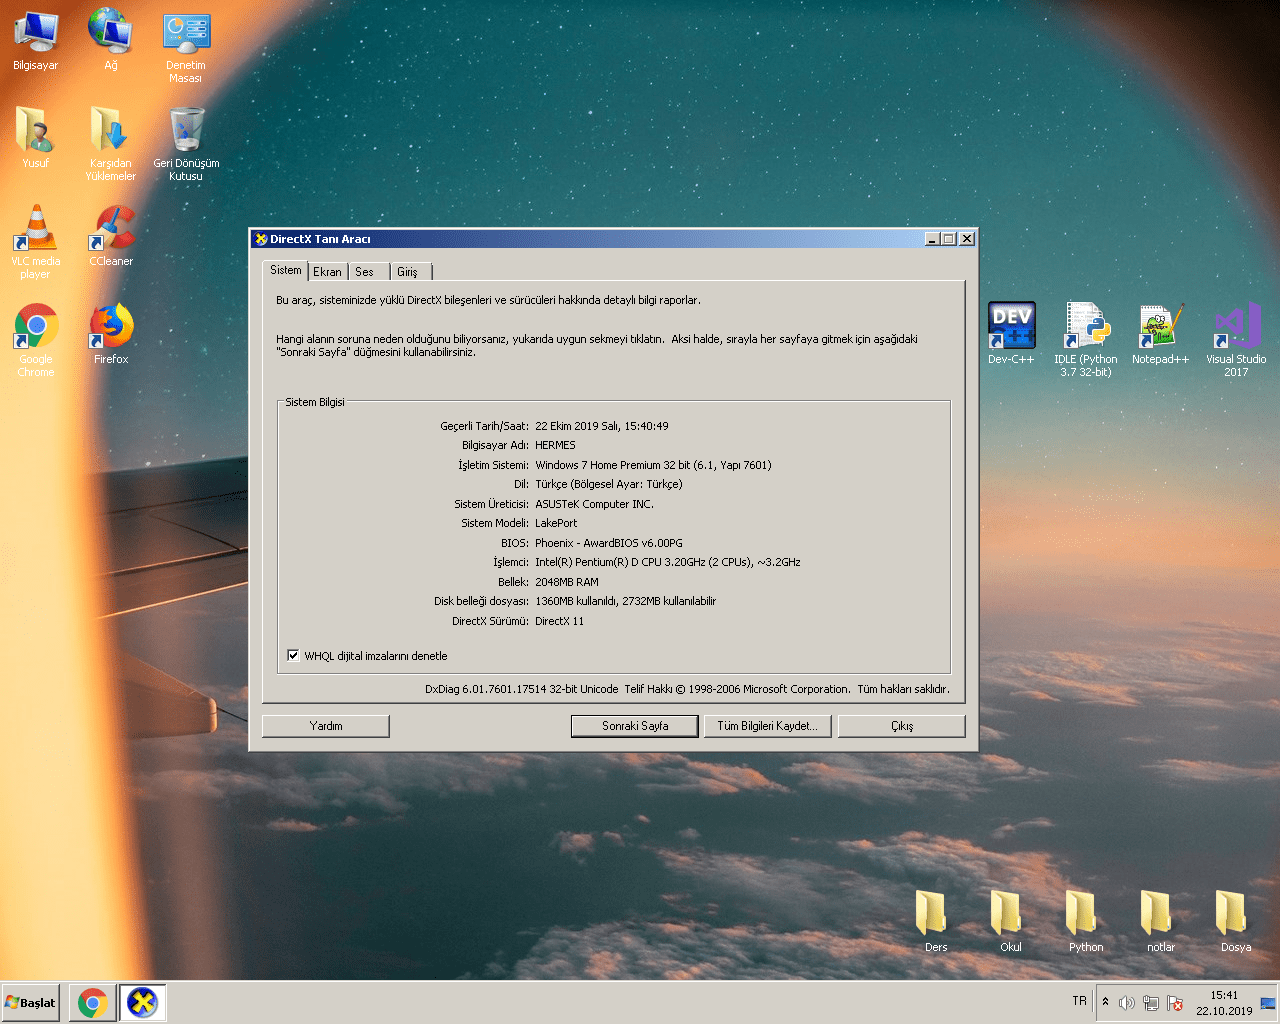Click the TR language indicator
The image size is (1280, 1024).
(1079, 1001)
